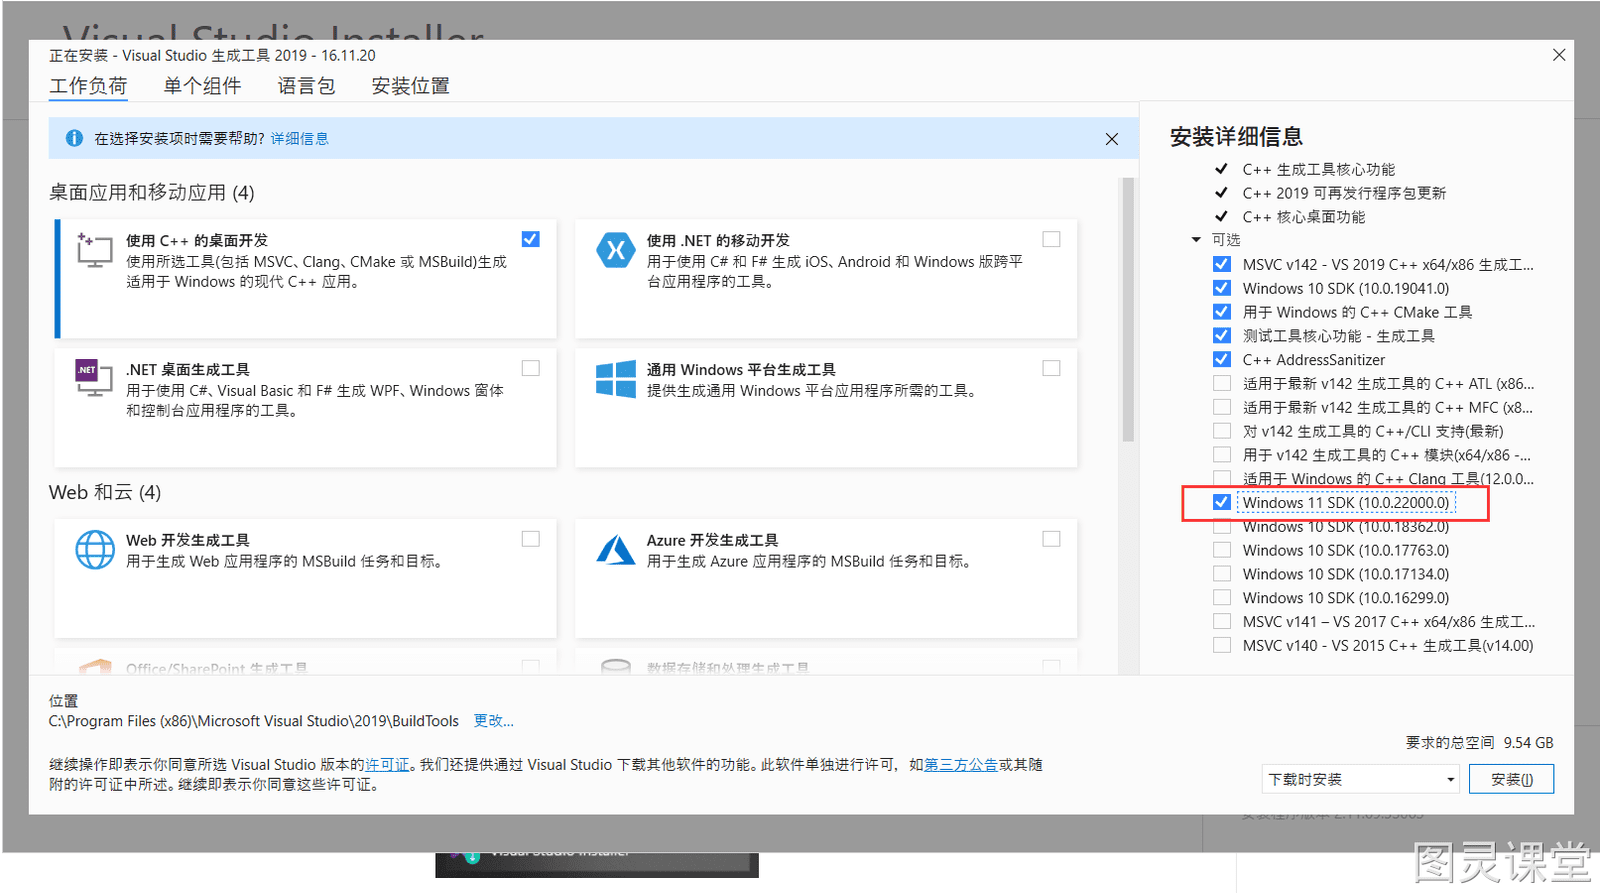Image resolution: width=1600 pixels, height=893 pixels.
Task: Click the Azure build tools icon
Action: (615, 549)
